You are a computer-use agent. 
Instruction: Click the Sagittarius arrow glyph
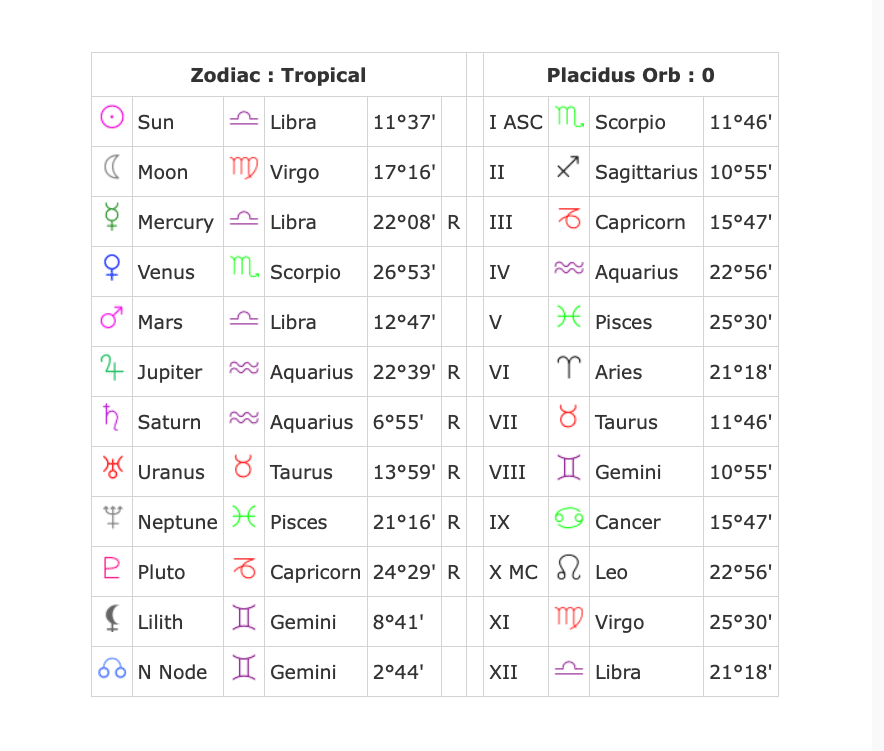pyautogui.click(x=568, y=170)
